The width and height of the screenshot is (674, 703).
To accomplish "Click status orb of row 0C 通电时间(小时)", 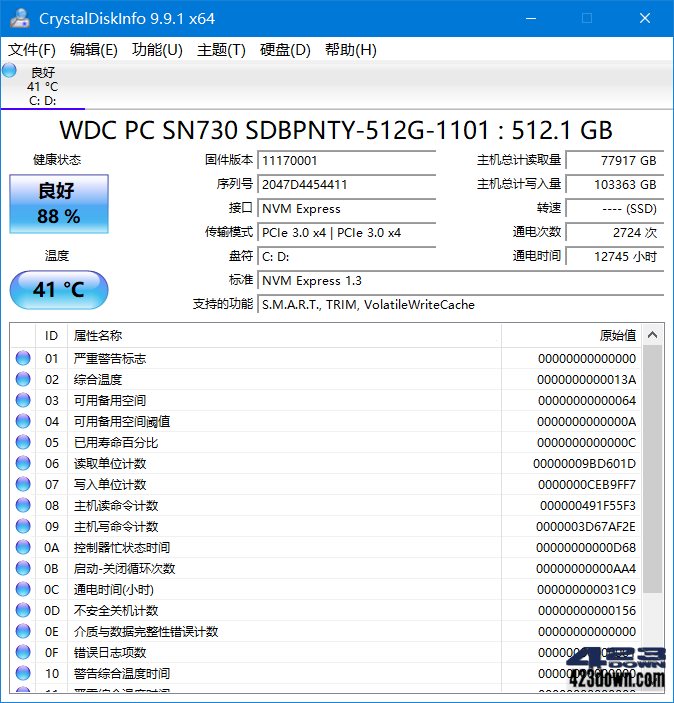I will pyautogui.click(x=23, y=590).
